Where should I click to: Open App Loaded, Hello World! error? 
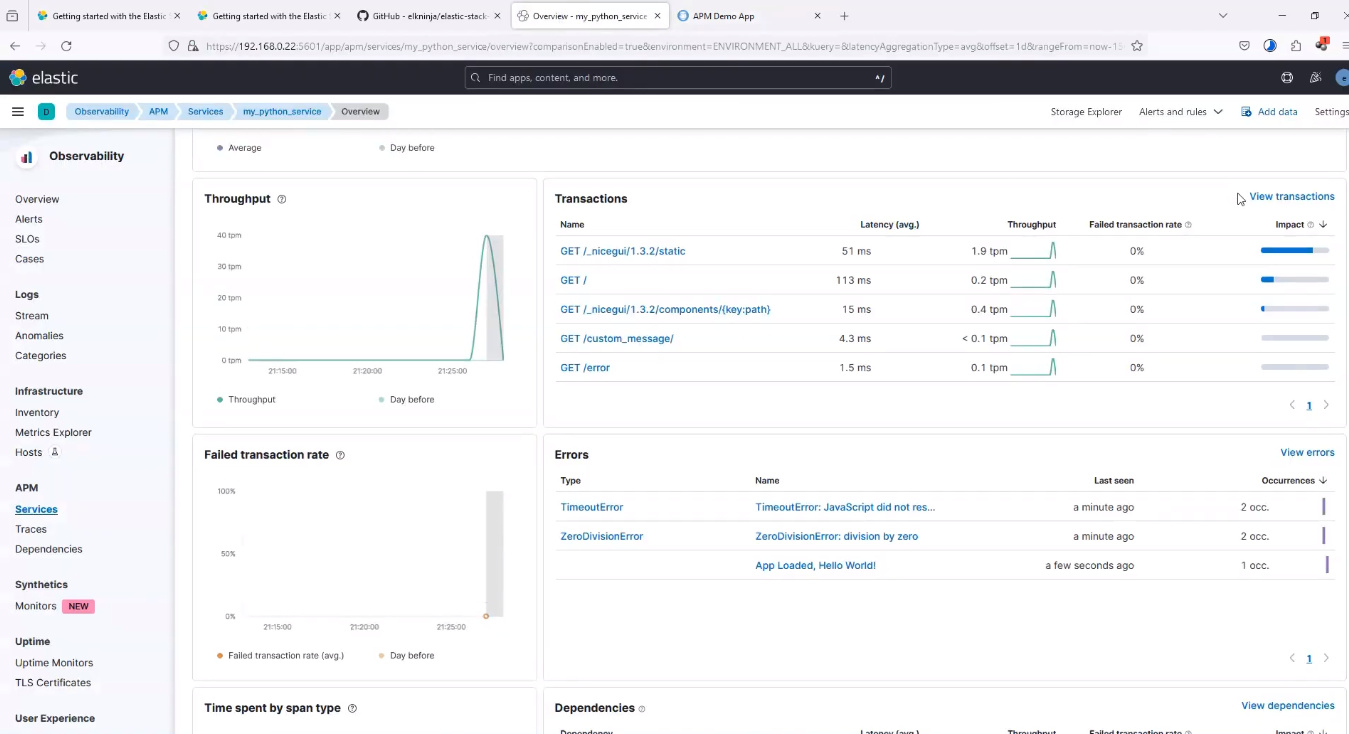[x=815, y=565]
